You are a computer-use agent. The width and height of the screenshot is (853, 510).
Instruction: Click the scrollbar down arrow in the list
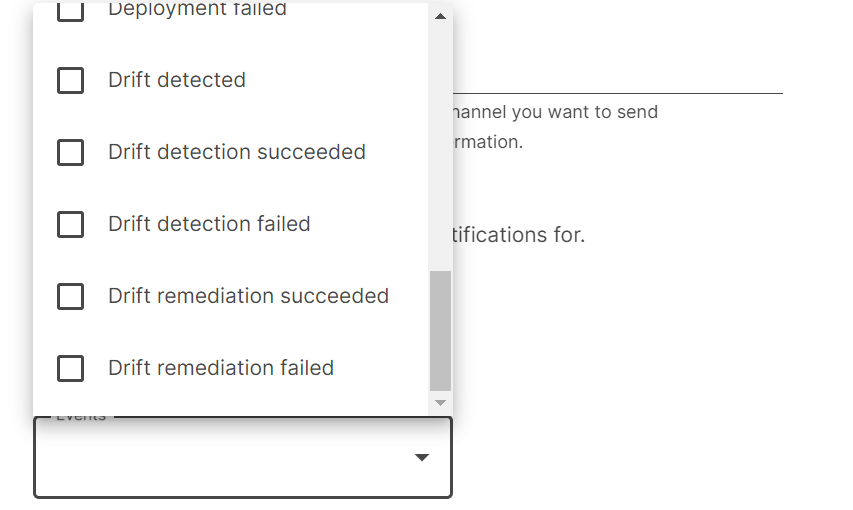pyautogui.click(x=441, y=402)
